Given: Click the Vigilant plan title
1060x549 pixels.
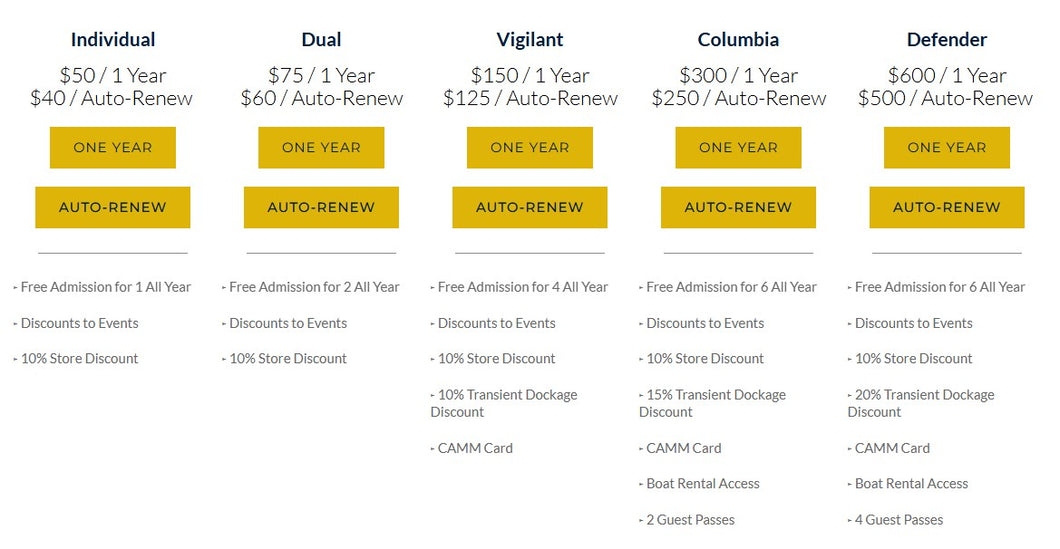Looking at the screenshot, I should click(x=530, y=40).
